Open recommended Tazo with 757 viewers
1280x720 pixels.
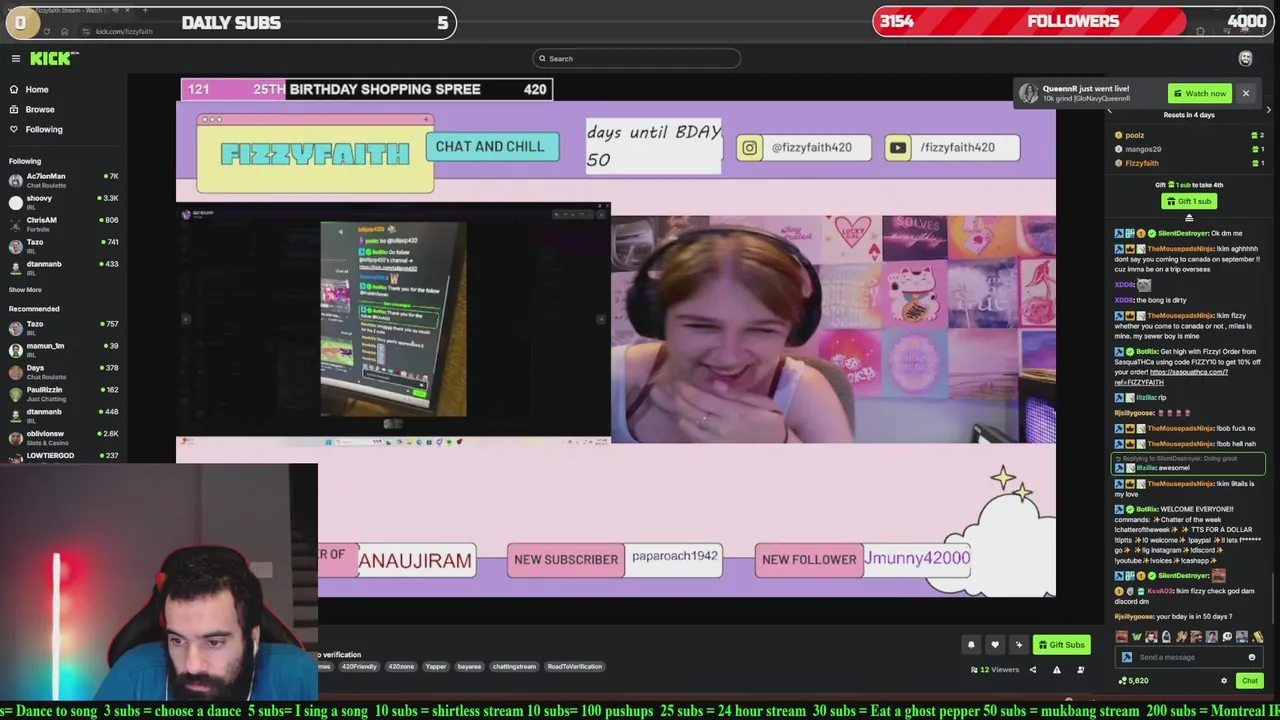coord(64,328)
